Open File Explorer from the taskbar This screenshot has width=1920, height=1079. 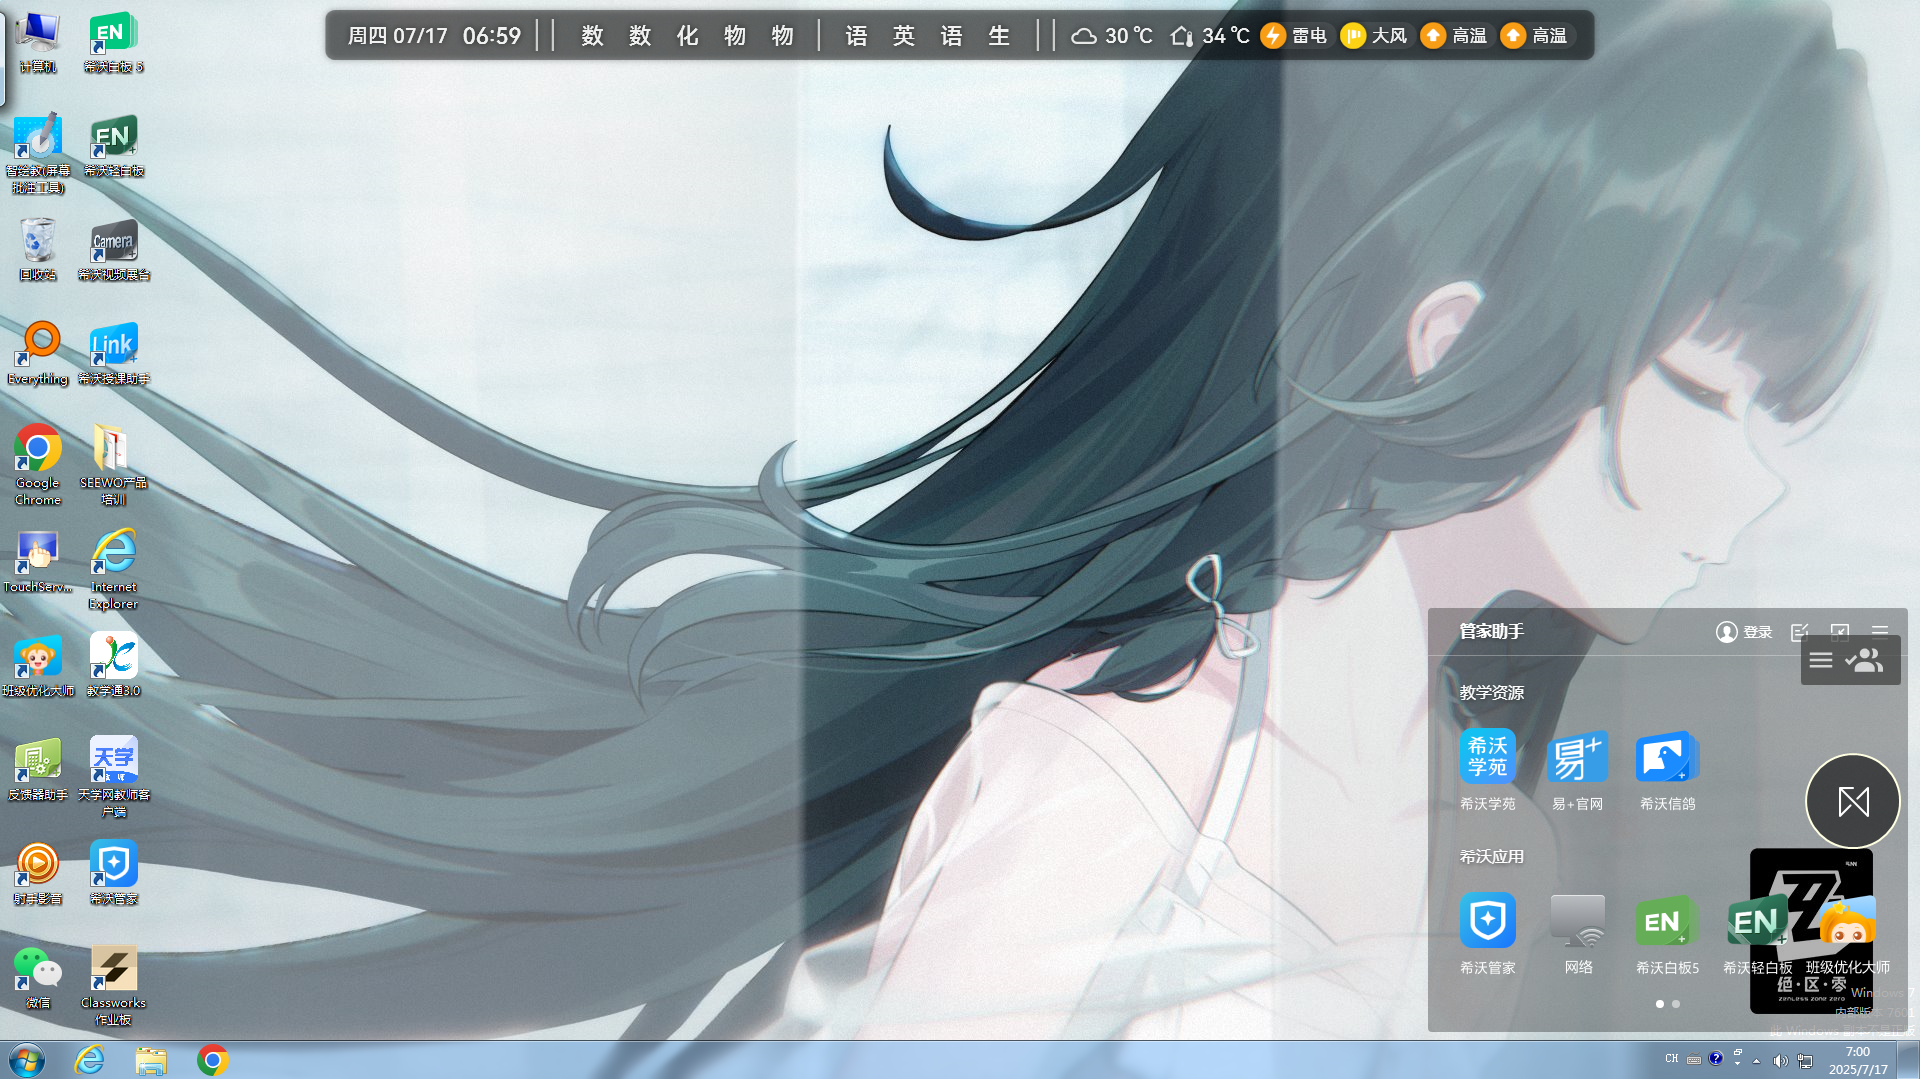151,1060
